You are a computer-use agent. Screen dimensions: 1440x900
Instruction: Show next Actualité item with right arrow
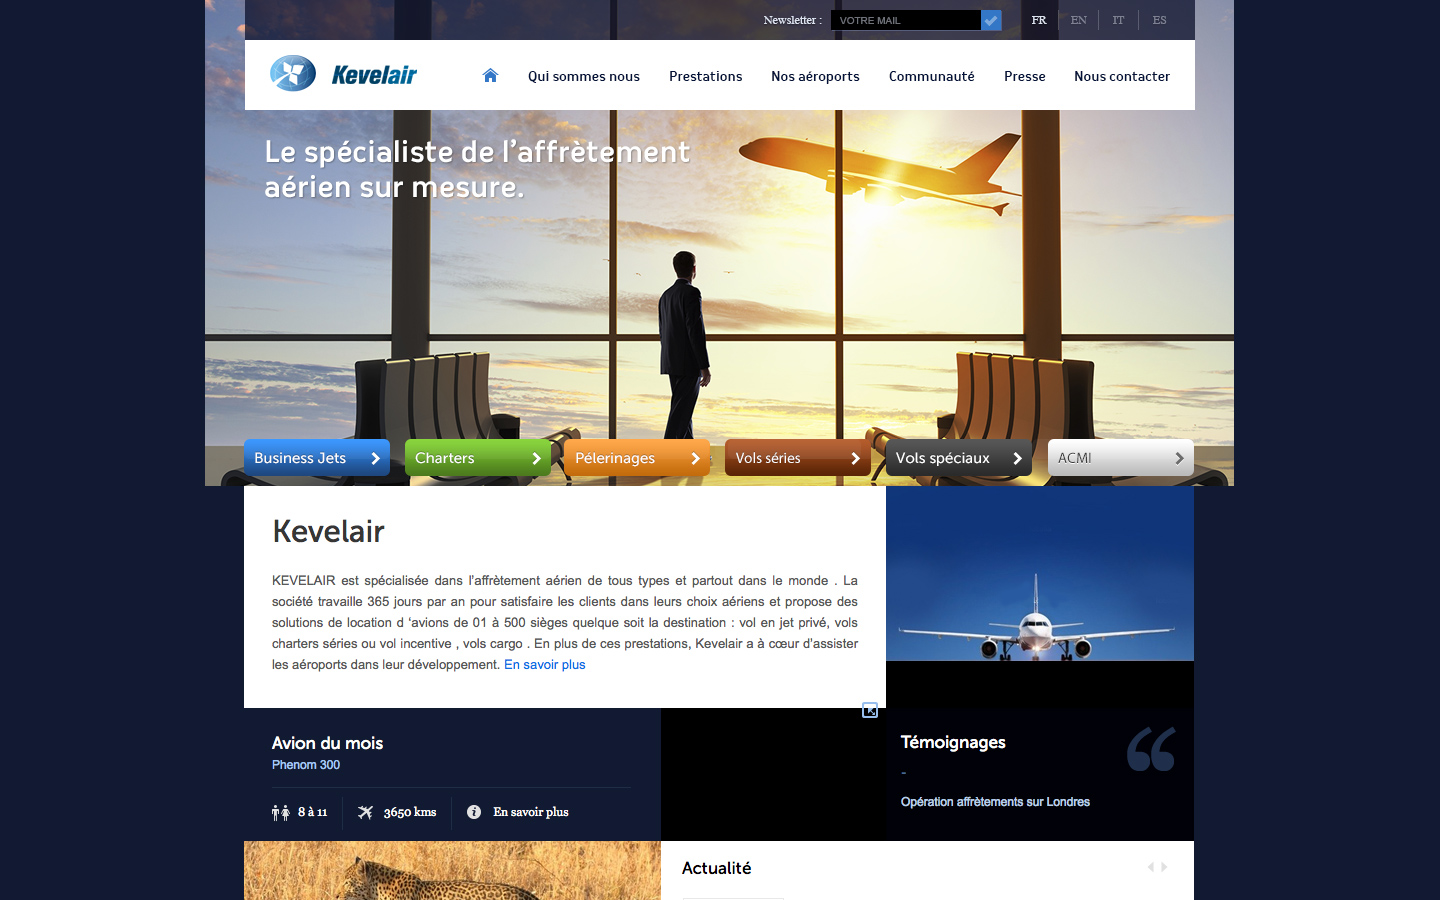pyautogui.click(x=1164, y=867)
